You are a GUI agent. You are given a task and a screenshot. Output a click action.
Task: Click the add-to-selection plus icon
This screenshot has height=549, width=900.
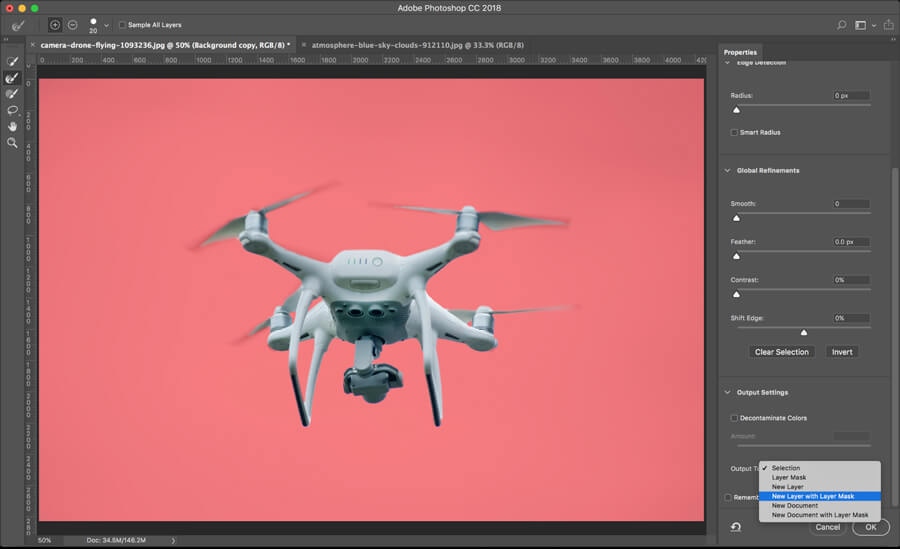55,24
